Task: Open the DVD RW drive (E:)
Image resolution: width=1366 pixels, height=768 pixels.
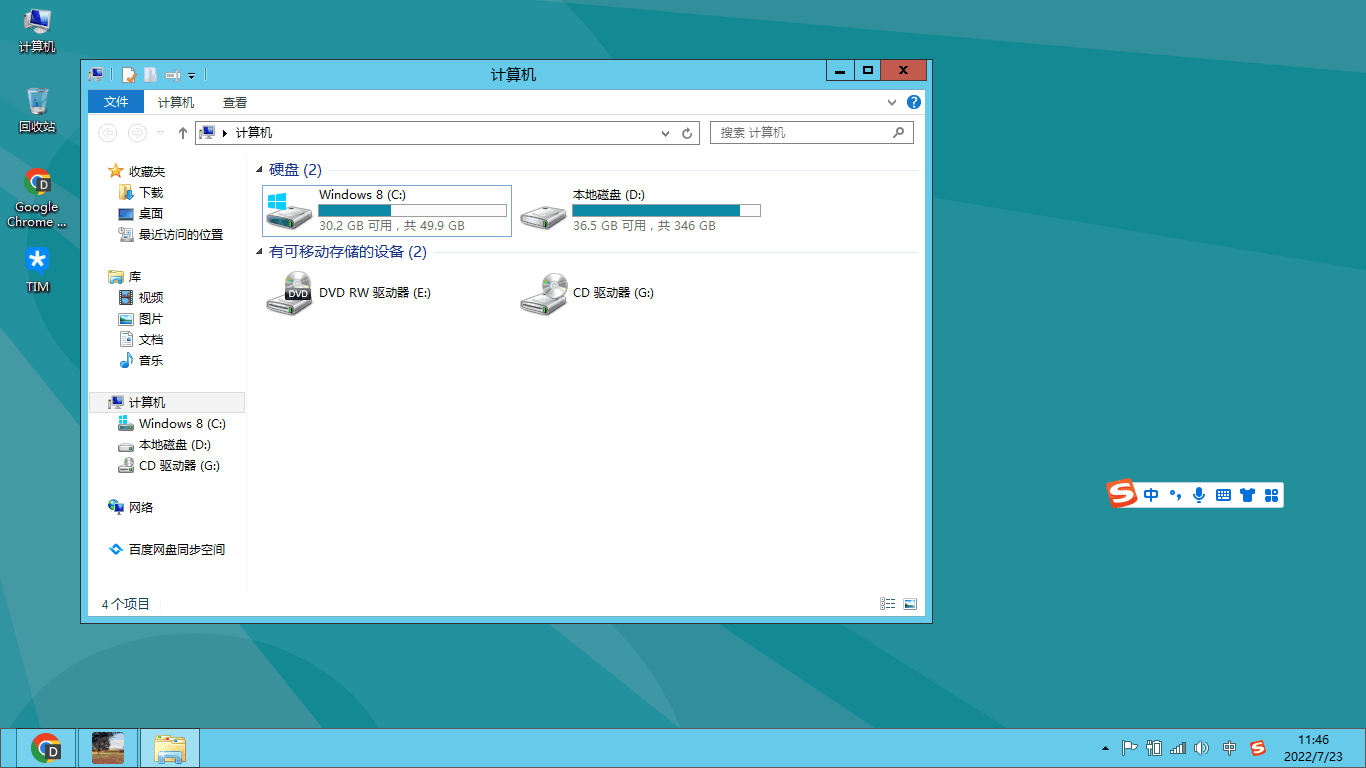Action: pyautogui.click(x=349, y=293)
